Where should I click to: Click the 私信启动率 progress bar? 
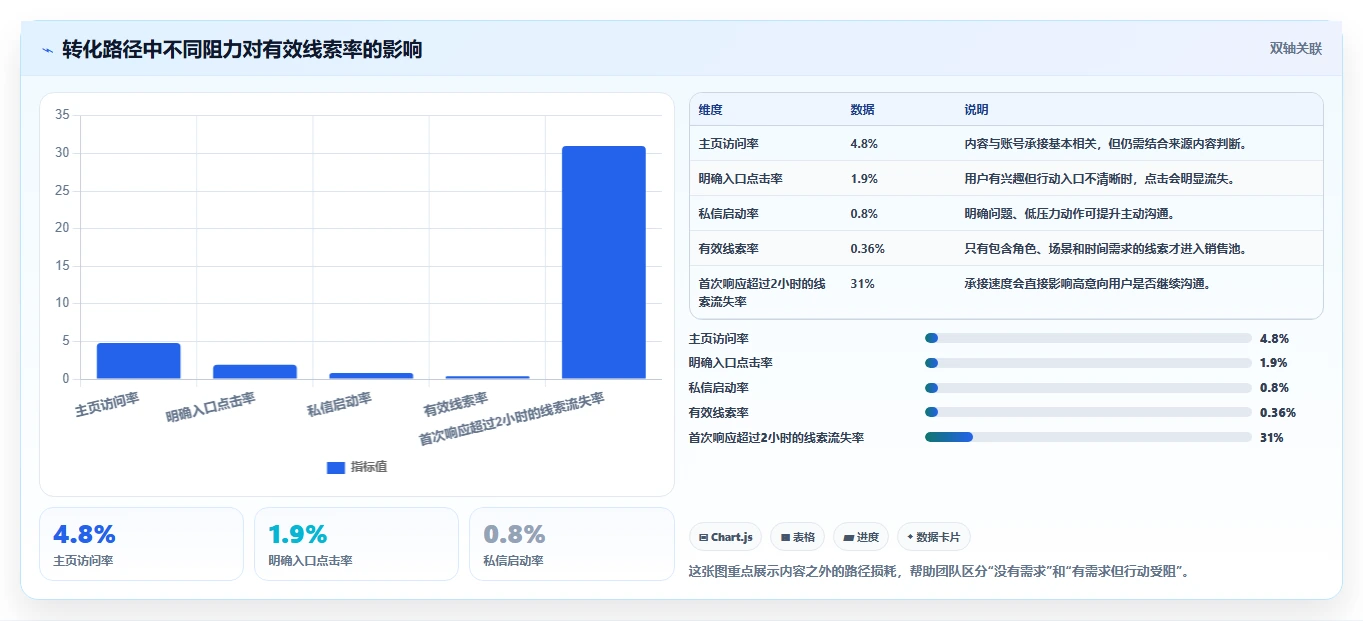pos(1088,388)
